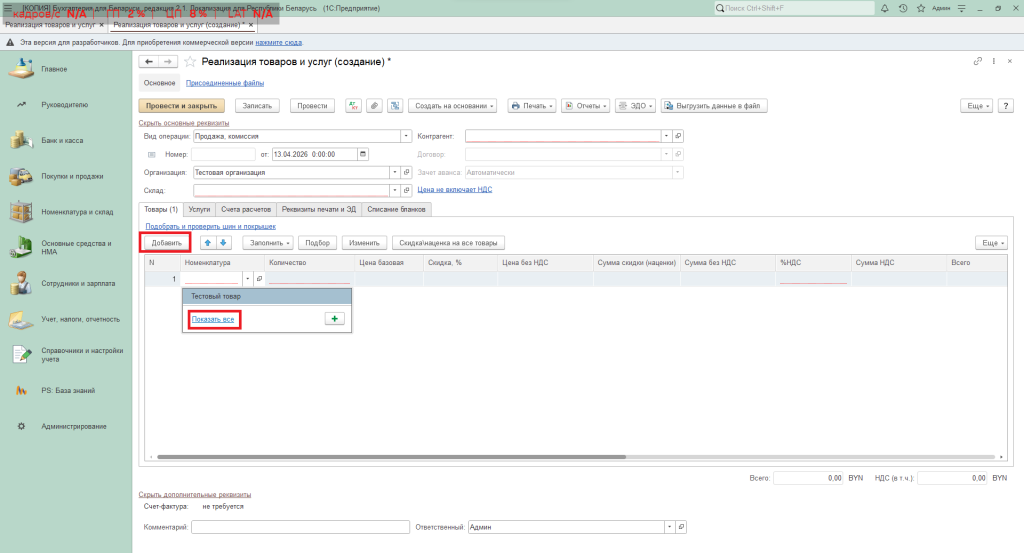The height and width of the screenshot is (553, 1024).
Task: Expand the Вид операции dropdown
Action: point(406,136)
